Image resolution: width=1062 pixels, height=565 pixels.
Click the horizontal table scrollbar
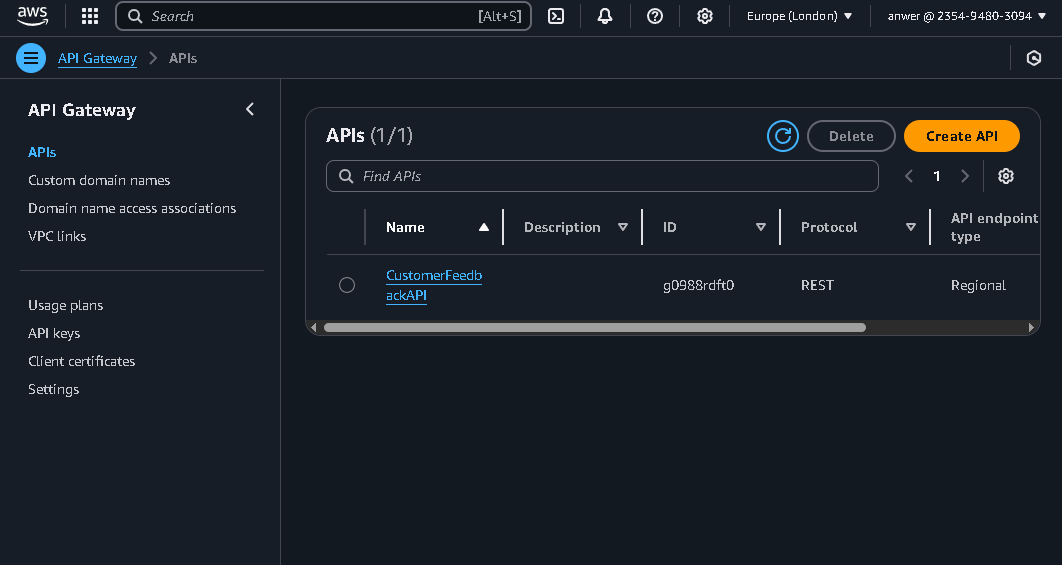click(x=595, y=327)
